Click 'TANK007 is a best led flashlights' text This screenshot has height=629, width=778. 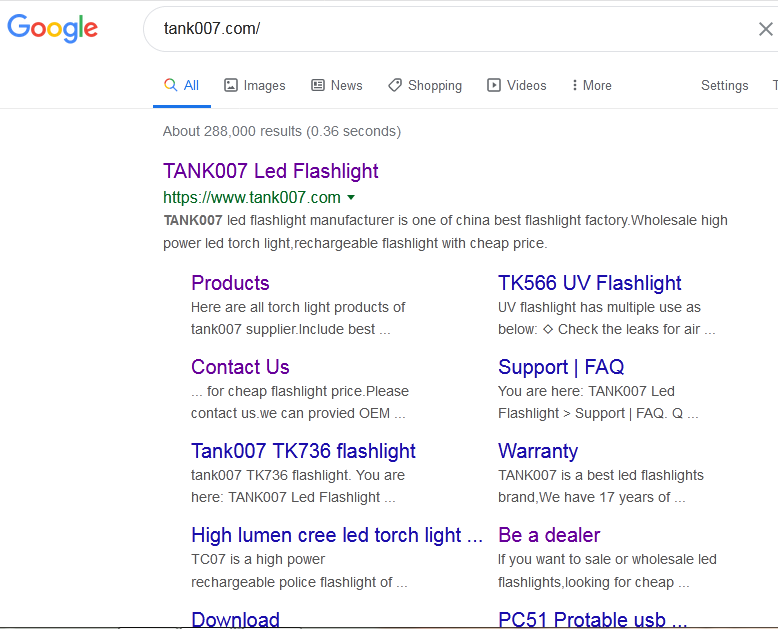point(601,475)
